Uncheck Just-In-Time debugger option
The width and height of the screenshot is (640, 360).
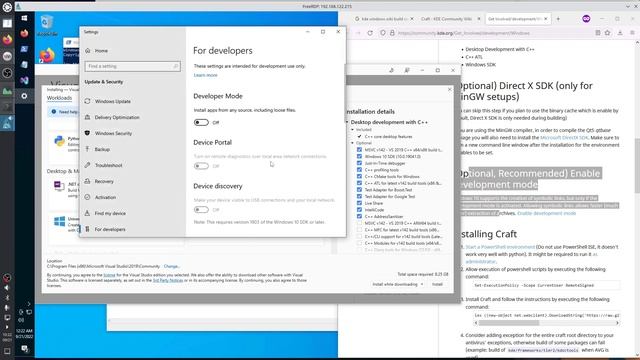pos(359,163)
